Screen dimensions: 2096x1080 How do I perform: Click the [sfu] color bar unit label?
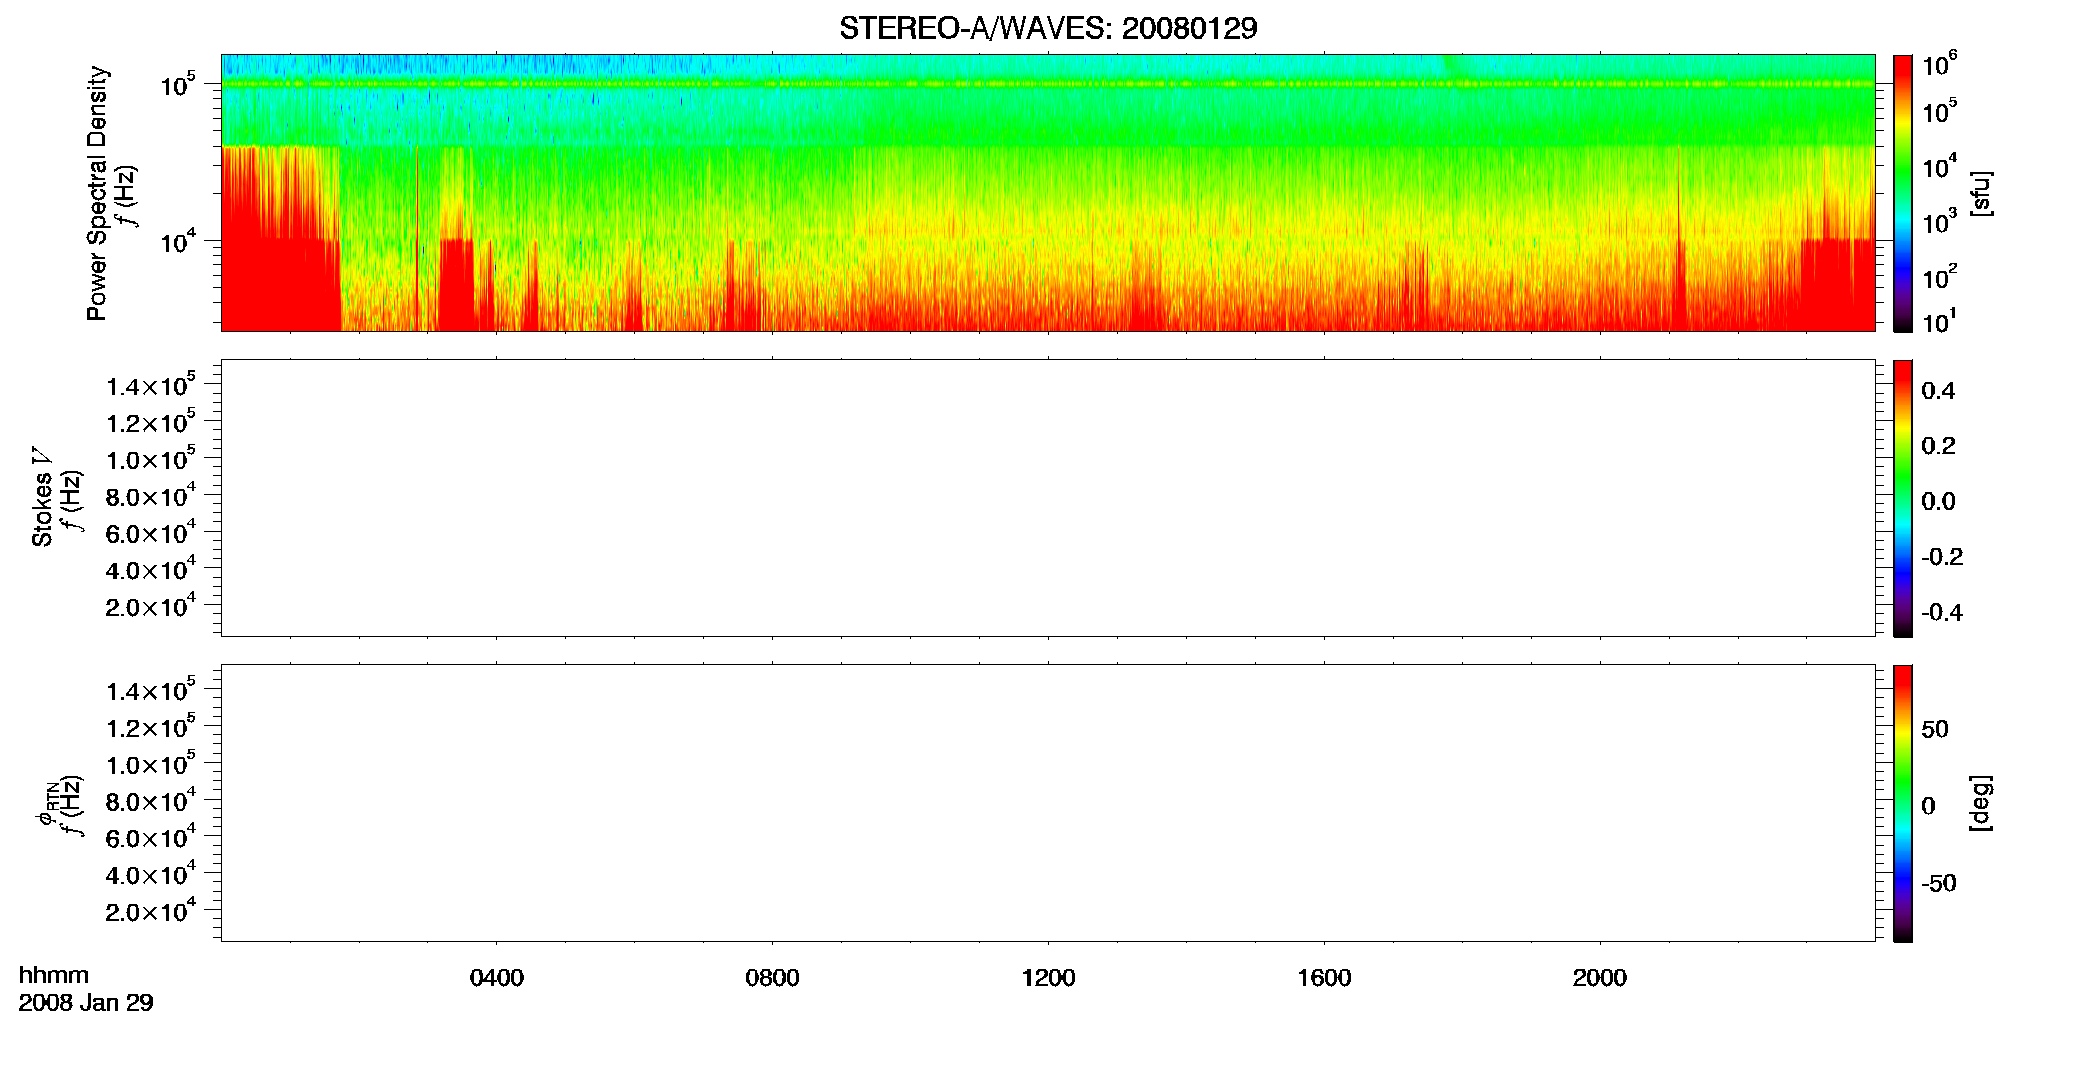pyautogui.click(x=1981, y=194)
